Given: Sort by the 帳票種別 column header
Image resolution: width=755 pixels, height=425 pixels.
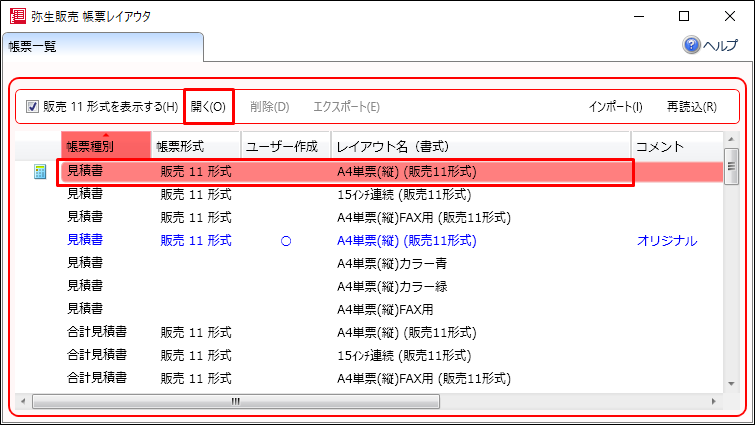Looking at the screenshot, I should tap(106, 146).
